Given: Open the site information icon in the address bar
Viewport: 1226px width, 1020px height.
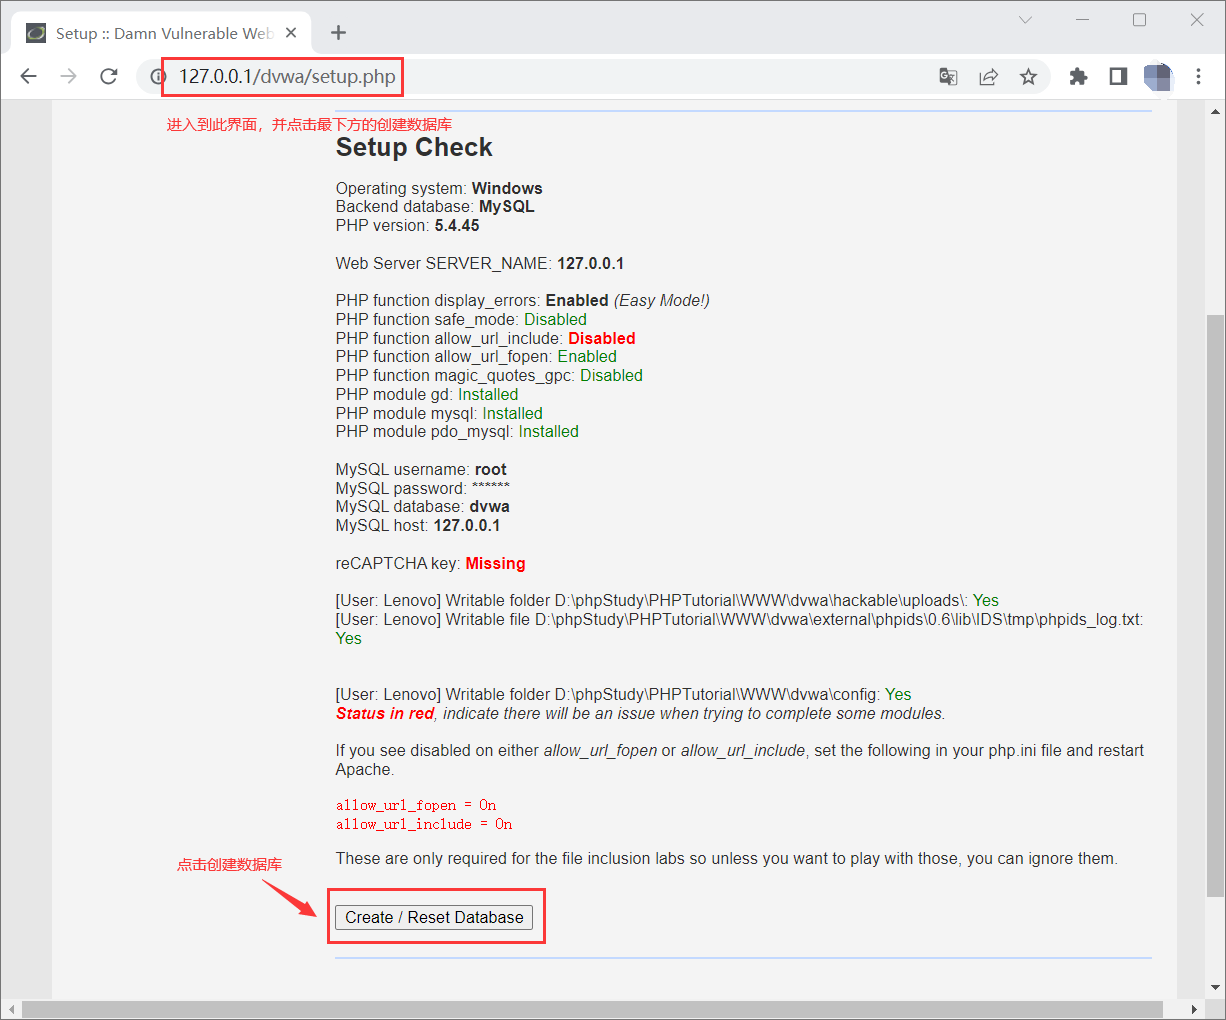Looking at the screenshot, I should tap(157, 77).
